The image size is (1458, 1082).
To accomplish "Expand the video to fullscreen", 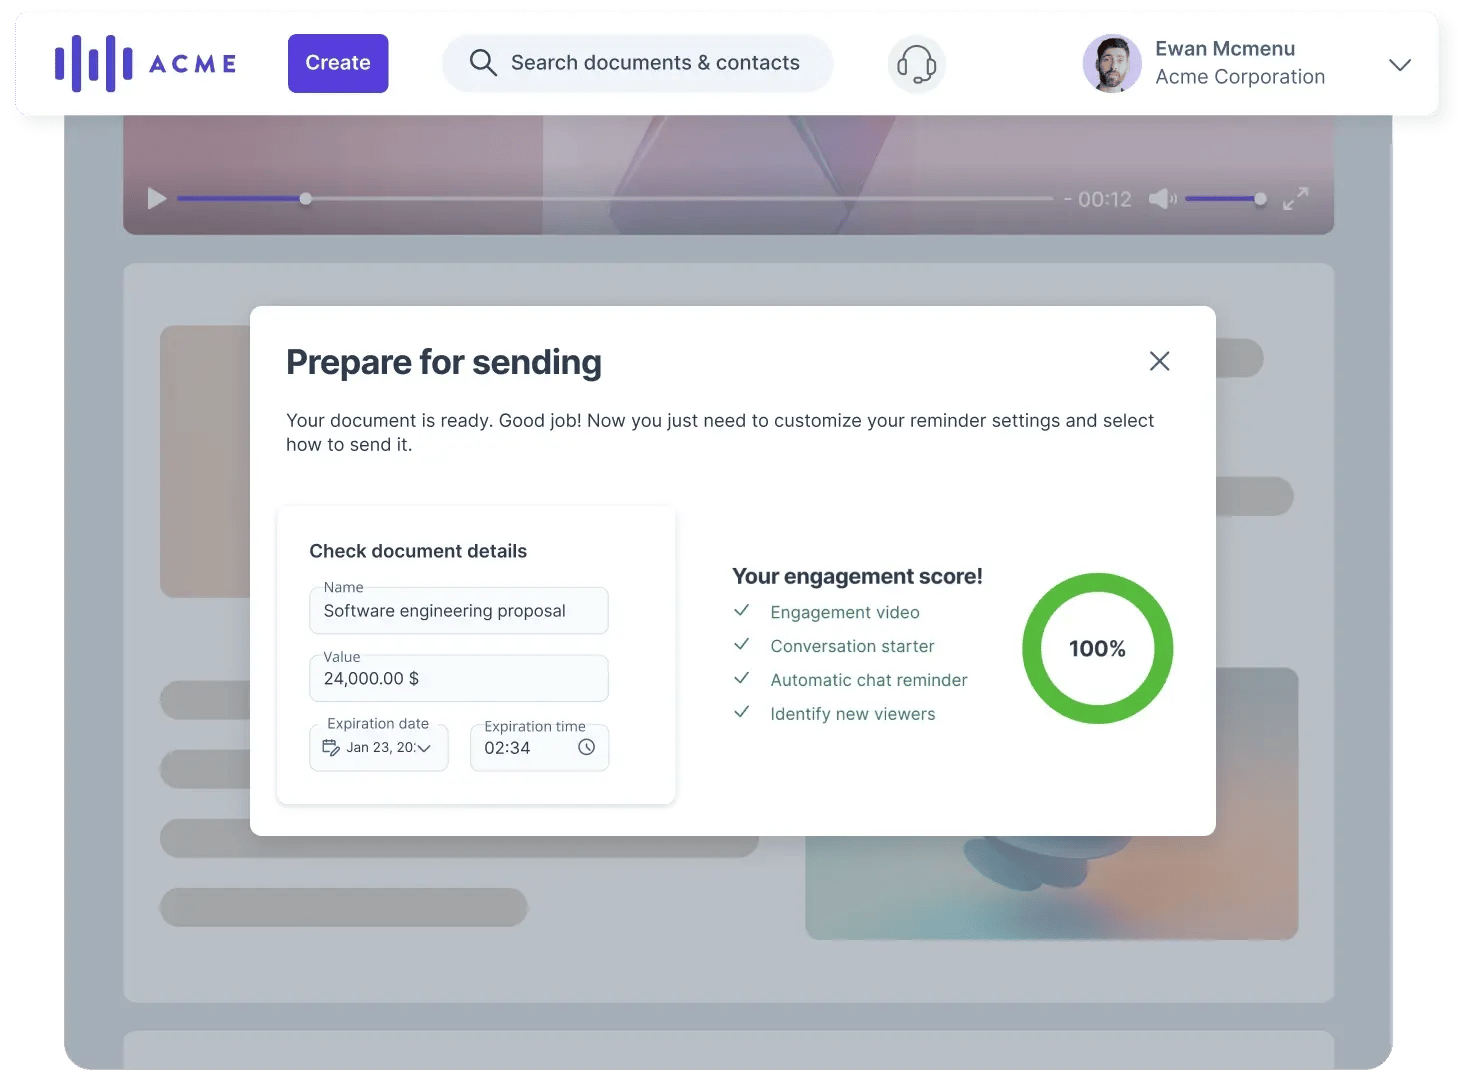I will (1295, 199).
